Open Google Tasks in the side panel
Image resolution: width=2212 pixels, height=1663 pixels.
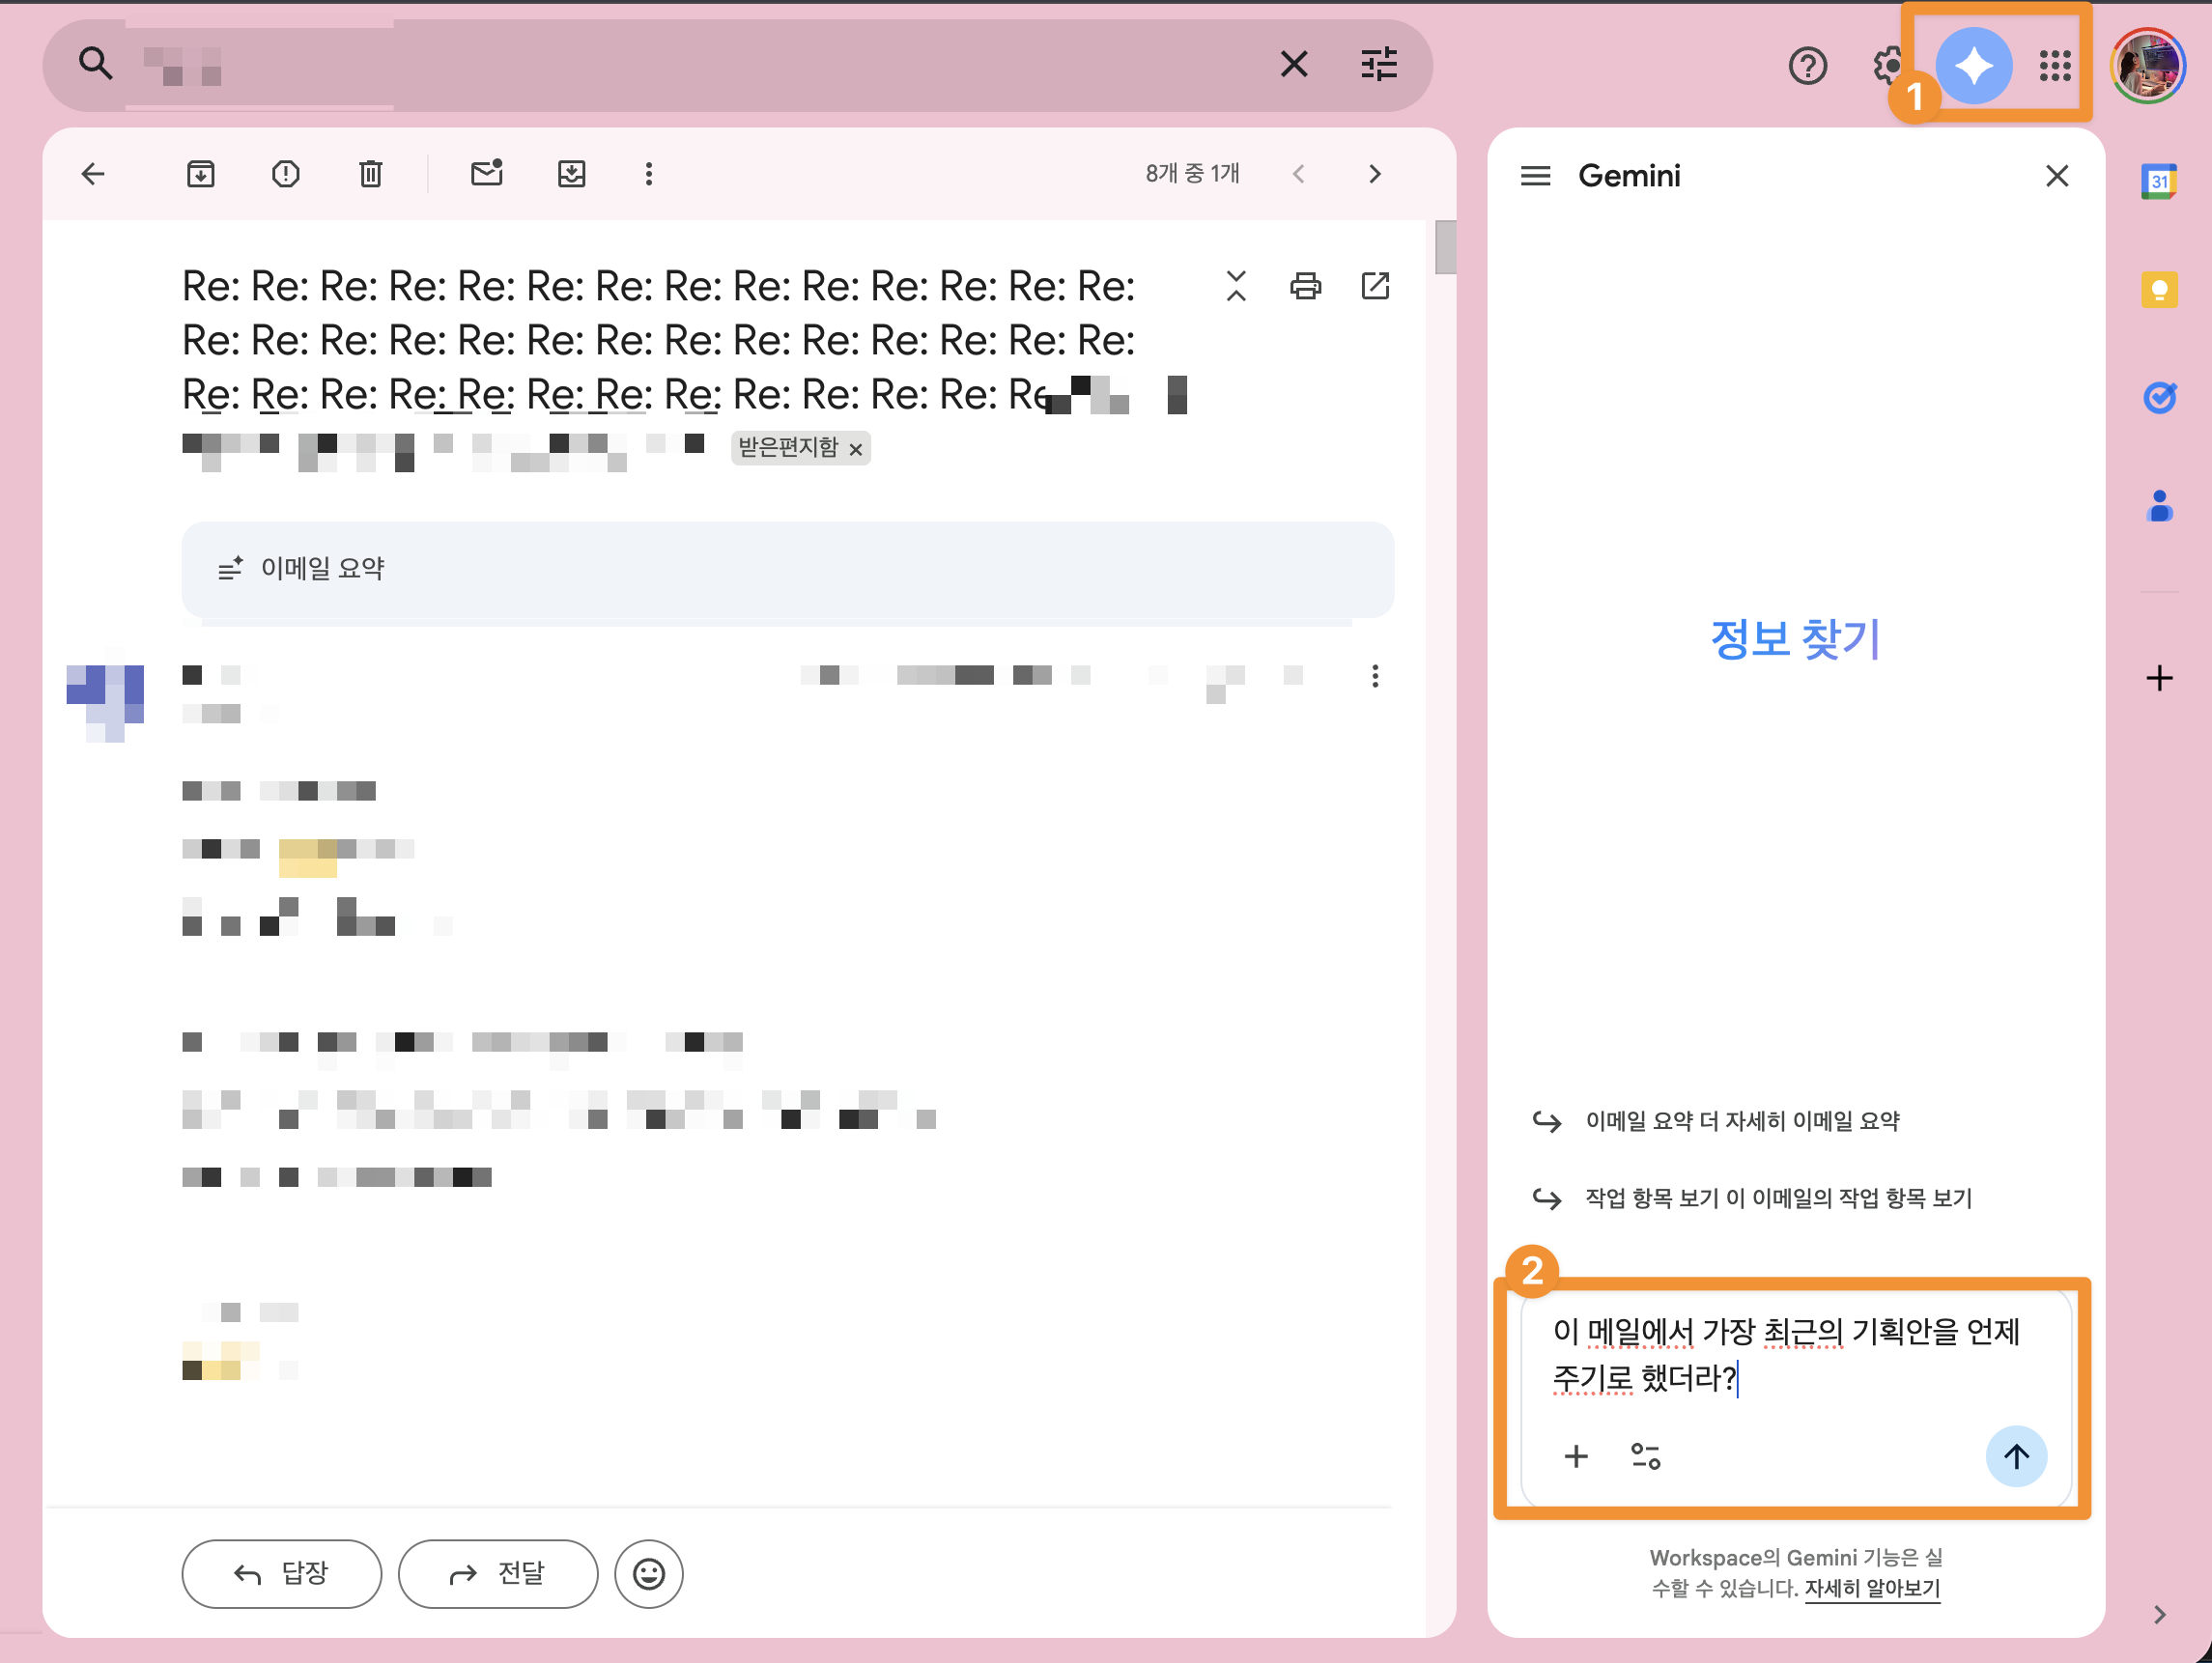2160,397
